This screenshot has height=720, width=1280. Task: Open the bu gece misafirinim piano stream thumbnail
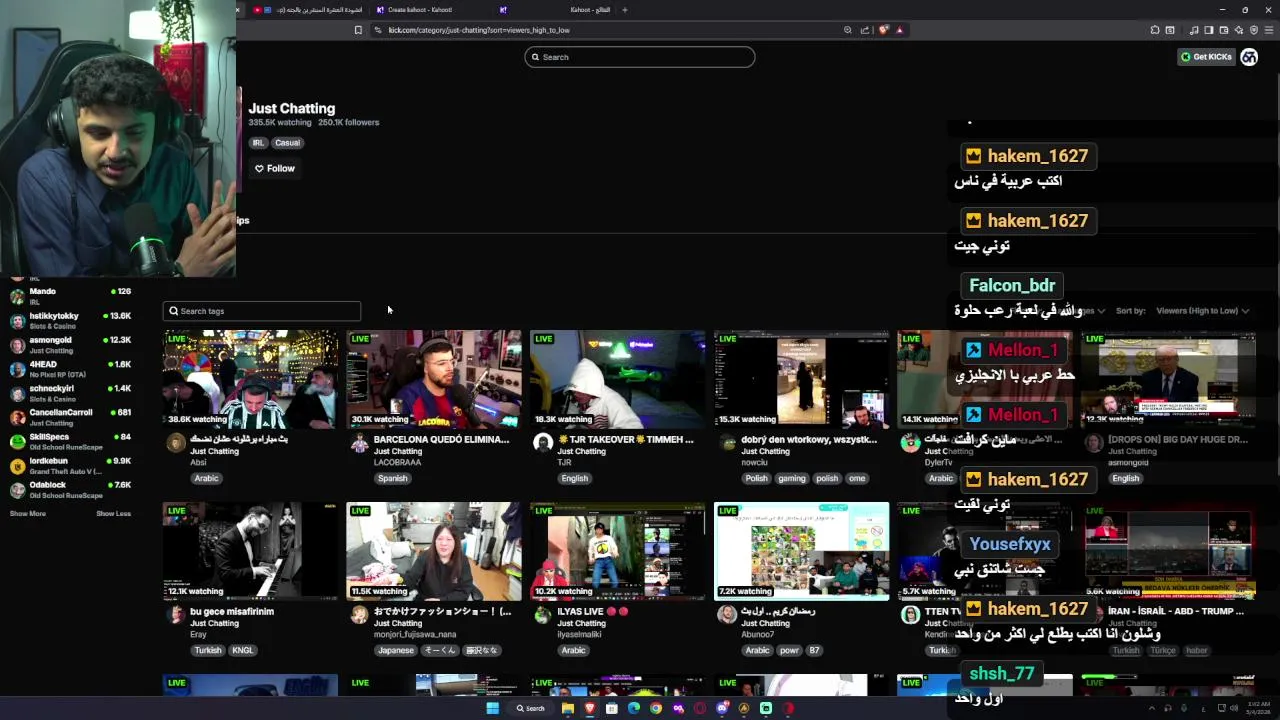250,551
